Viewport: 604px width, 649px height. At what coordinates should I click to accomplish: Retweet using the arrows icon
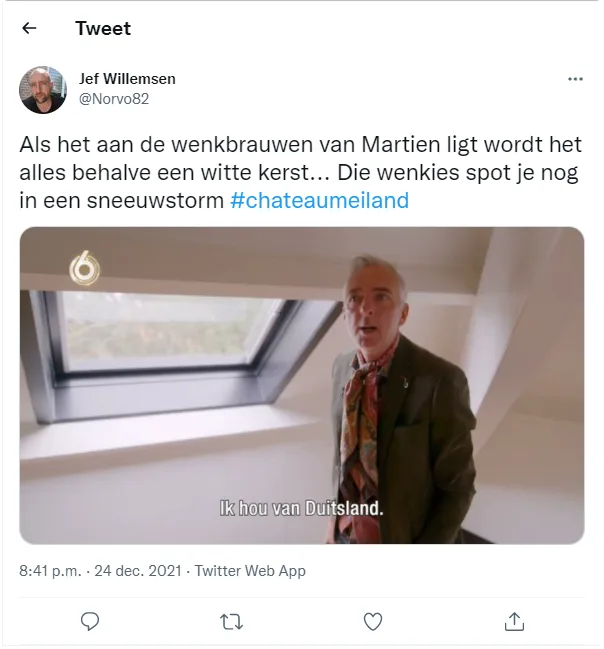(231, 622)
